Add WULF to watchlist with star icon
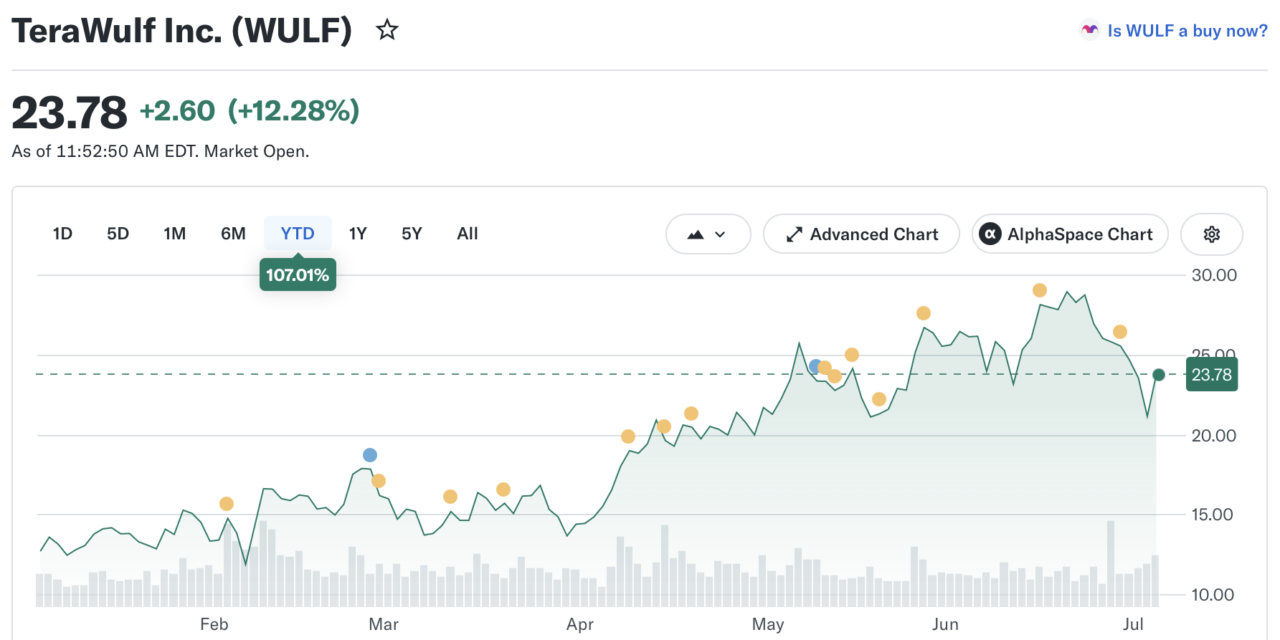 tap(387, 31)
